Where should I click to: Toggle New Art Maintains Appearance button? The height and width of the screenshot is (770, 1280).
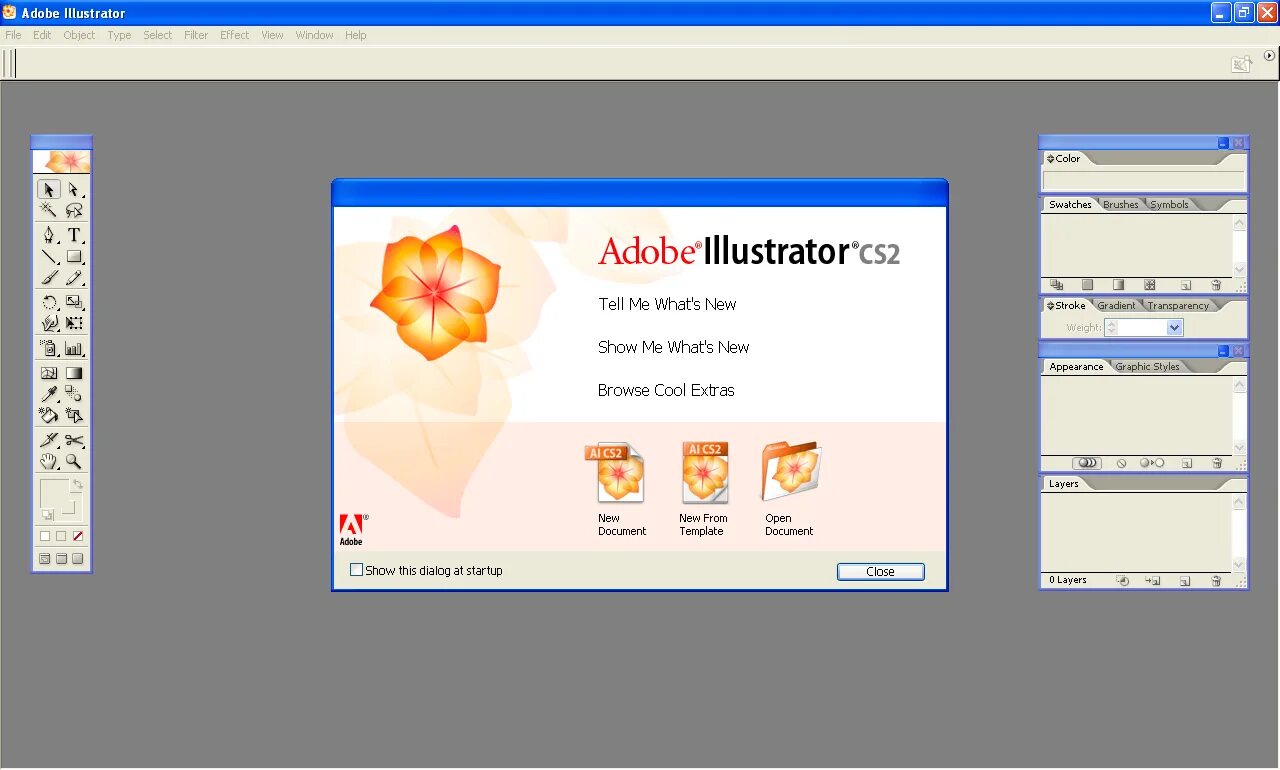[1087, 463]
